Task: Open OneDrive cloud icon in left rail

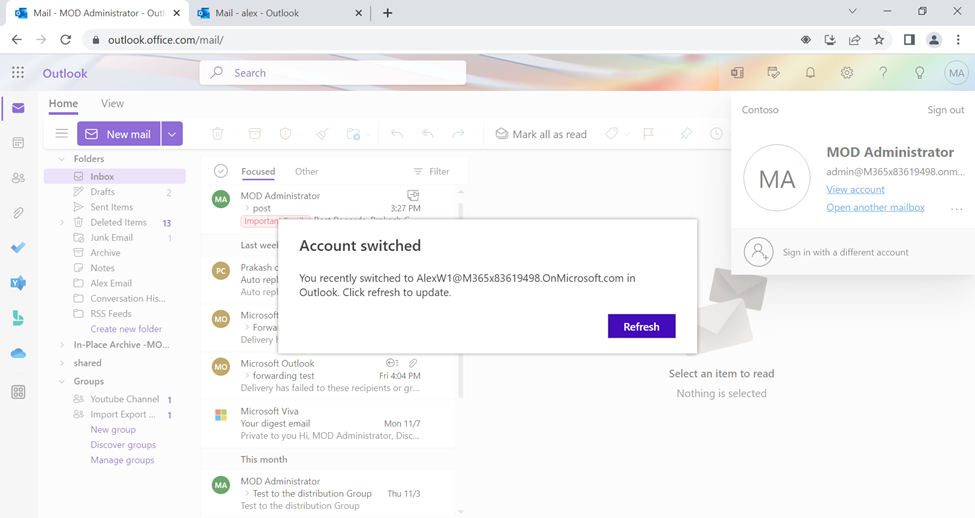Action: point(18,353)
